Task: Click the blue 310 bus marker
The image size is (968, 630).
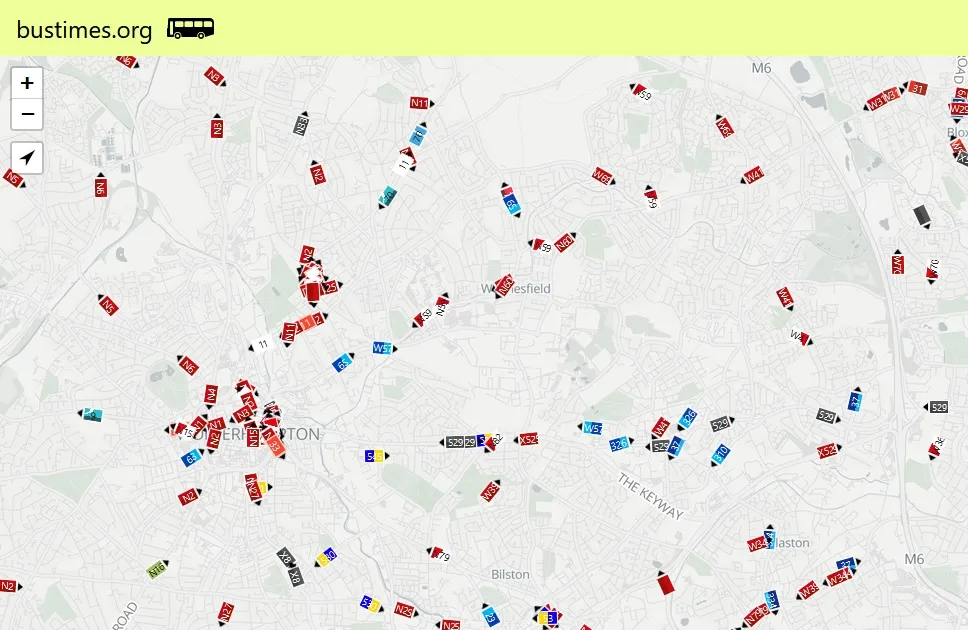Action: click(x=720, y=455)
